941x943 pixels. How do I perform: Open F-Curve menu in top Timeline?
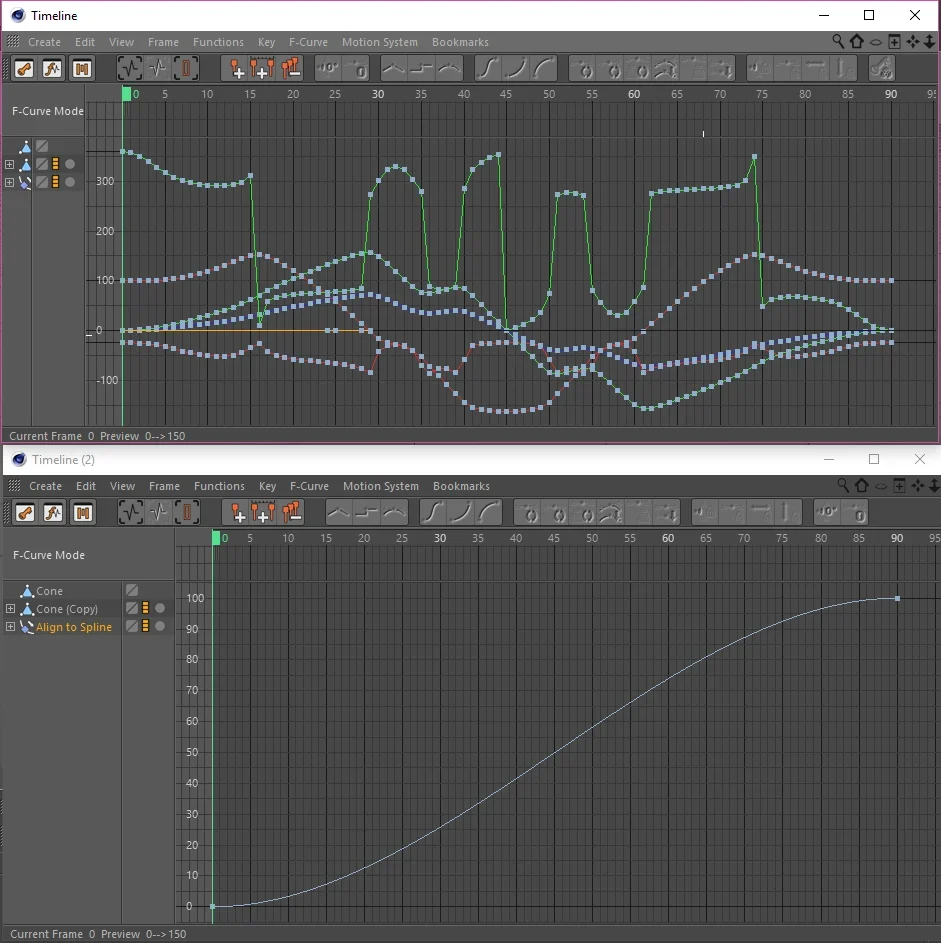pyautogui.click(x=308, y=42)
